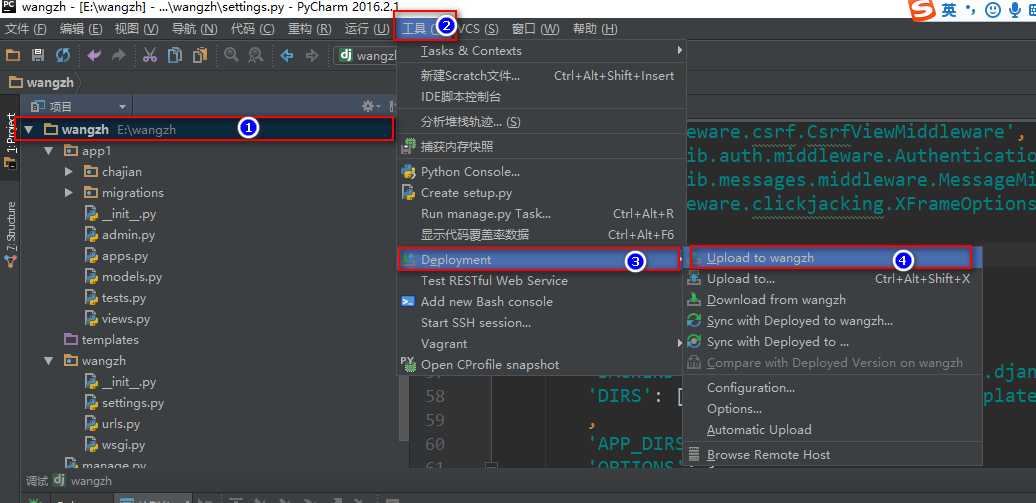Open the 导航 (N) menu
The width and height of the screenshot is (1036, 503).
tap(194, 29)
